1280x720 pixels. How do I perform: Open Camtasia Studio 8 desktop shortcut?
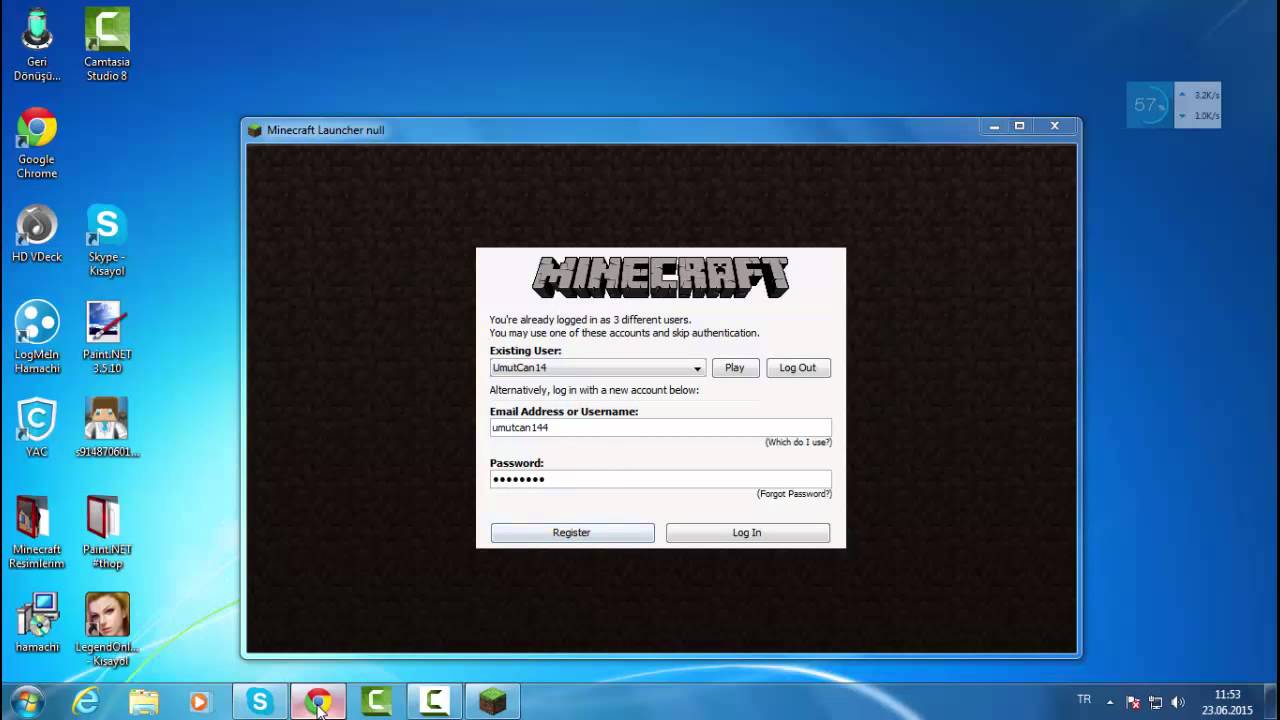click(x=106, y=44)
